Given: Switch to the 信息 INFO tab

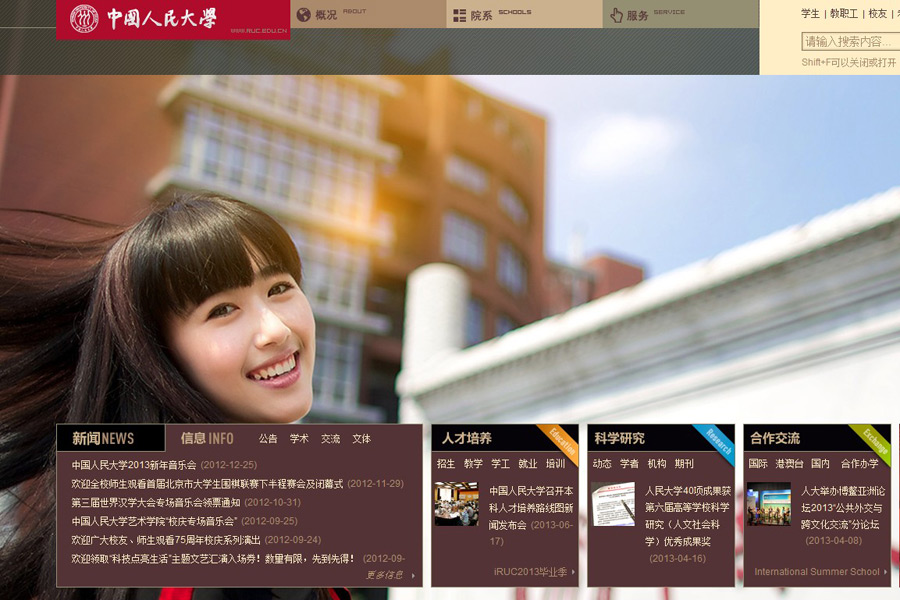Looking at the screenshot, I should click(207, 438).
